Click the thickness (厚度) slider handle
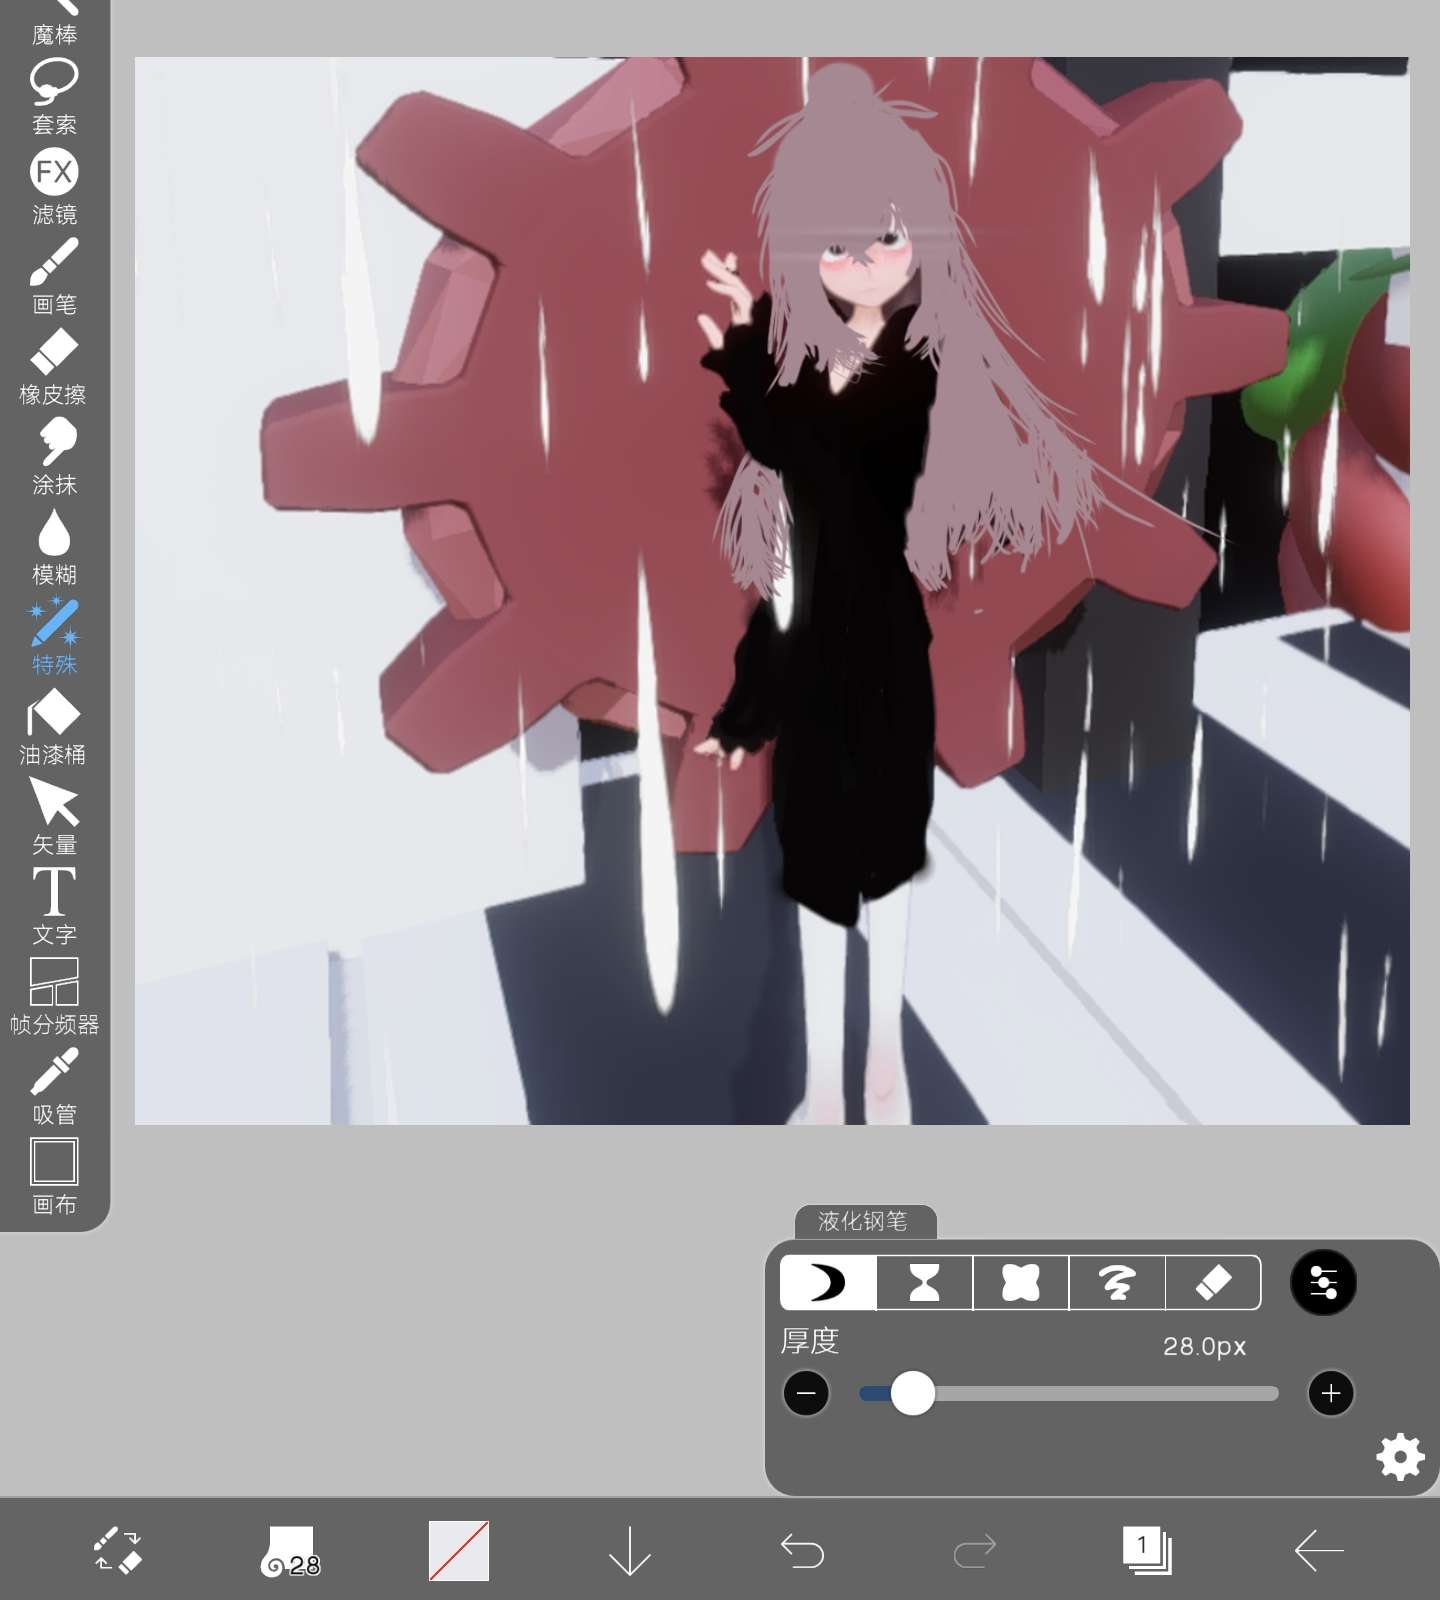The height and width of the screenshot is (1600, 1440). (912, 1393)
